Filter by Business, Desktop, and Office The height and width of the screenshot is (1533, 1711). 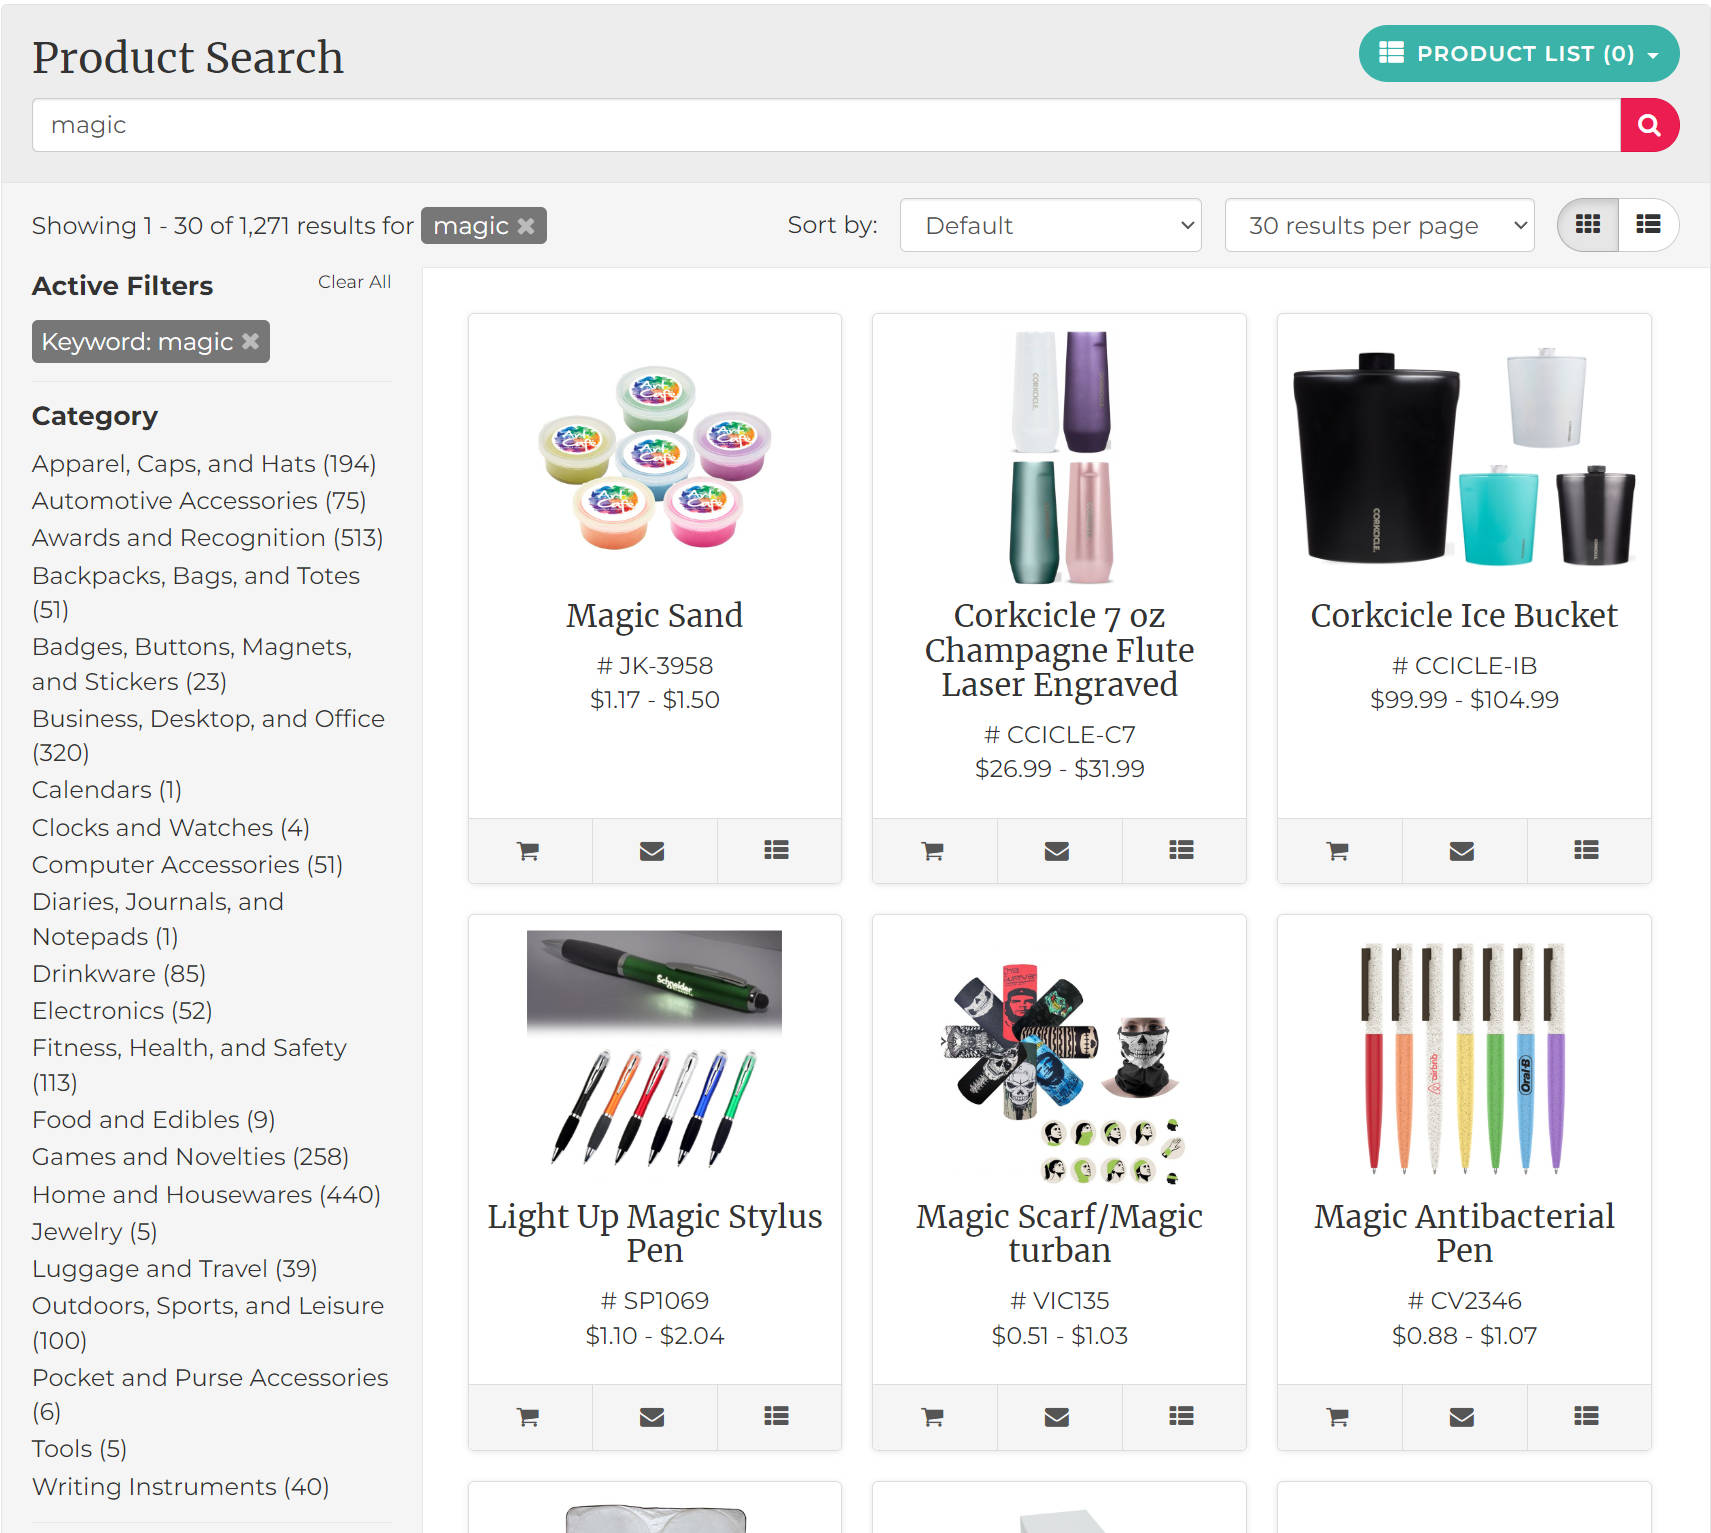pyautogui.click(x=208, y=735)
